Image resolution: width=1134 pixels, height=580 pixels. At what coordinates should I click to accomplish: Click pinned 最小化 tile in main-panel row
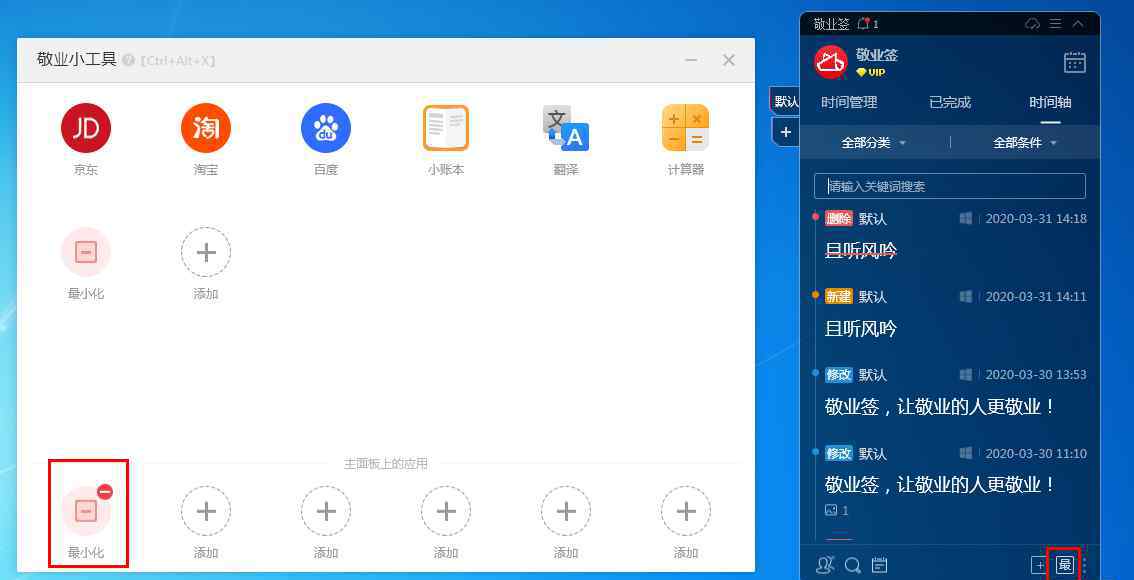click(x=86, y=511)
